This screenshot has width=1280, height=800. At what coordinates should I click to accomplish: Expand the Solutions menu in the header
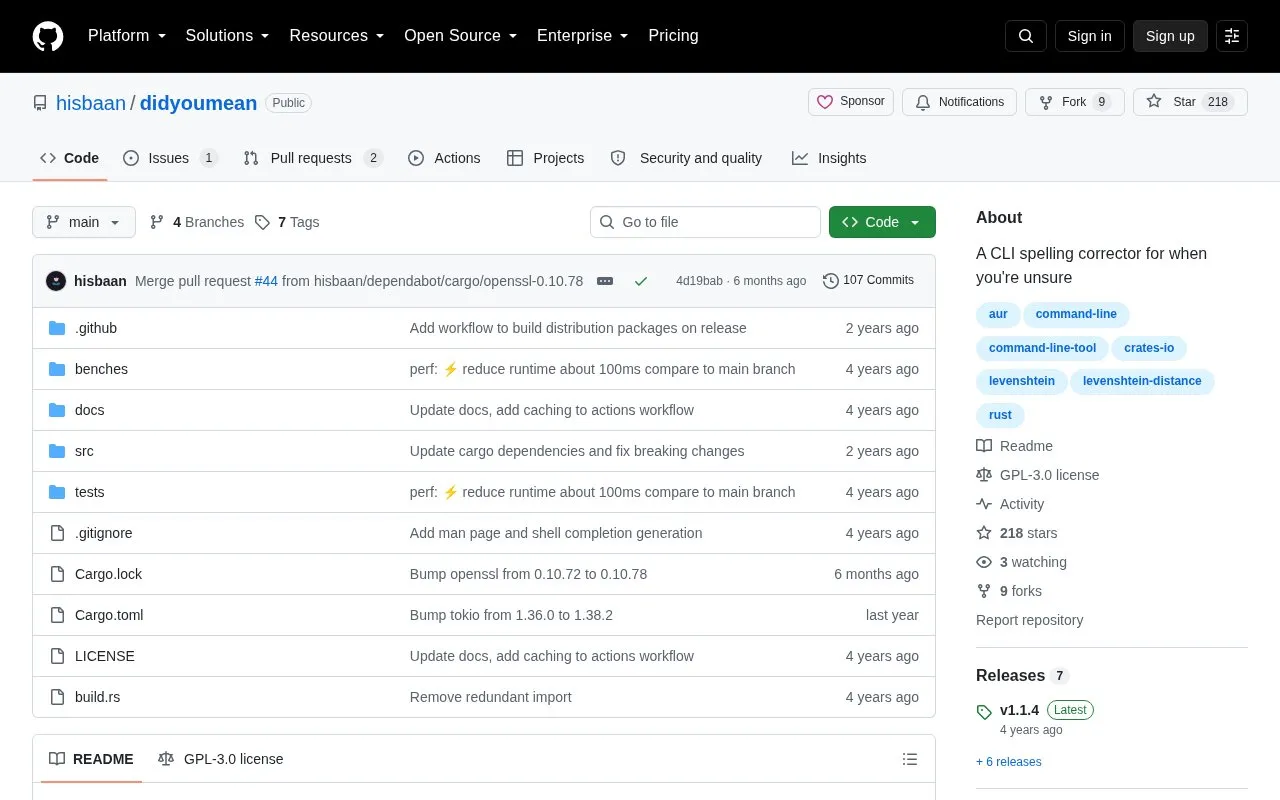click(x=227, y=36)
